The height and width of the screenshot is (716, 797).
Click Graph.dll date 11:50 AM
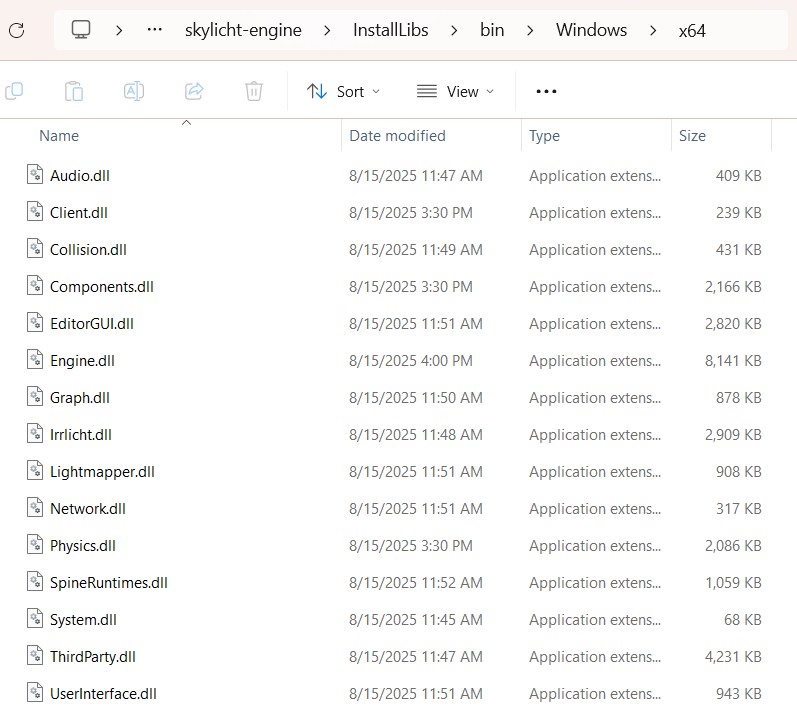[x=416, y=398]
